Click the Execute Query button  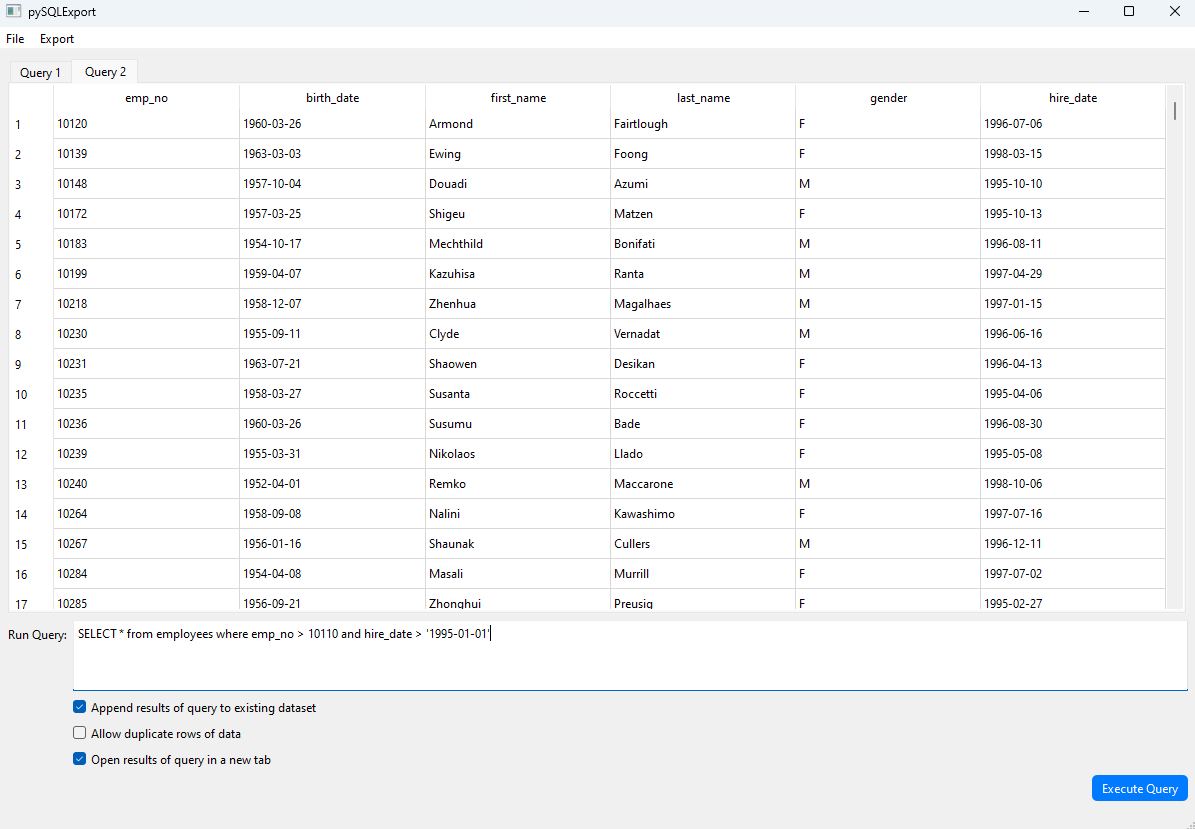point(1139,789)
